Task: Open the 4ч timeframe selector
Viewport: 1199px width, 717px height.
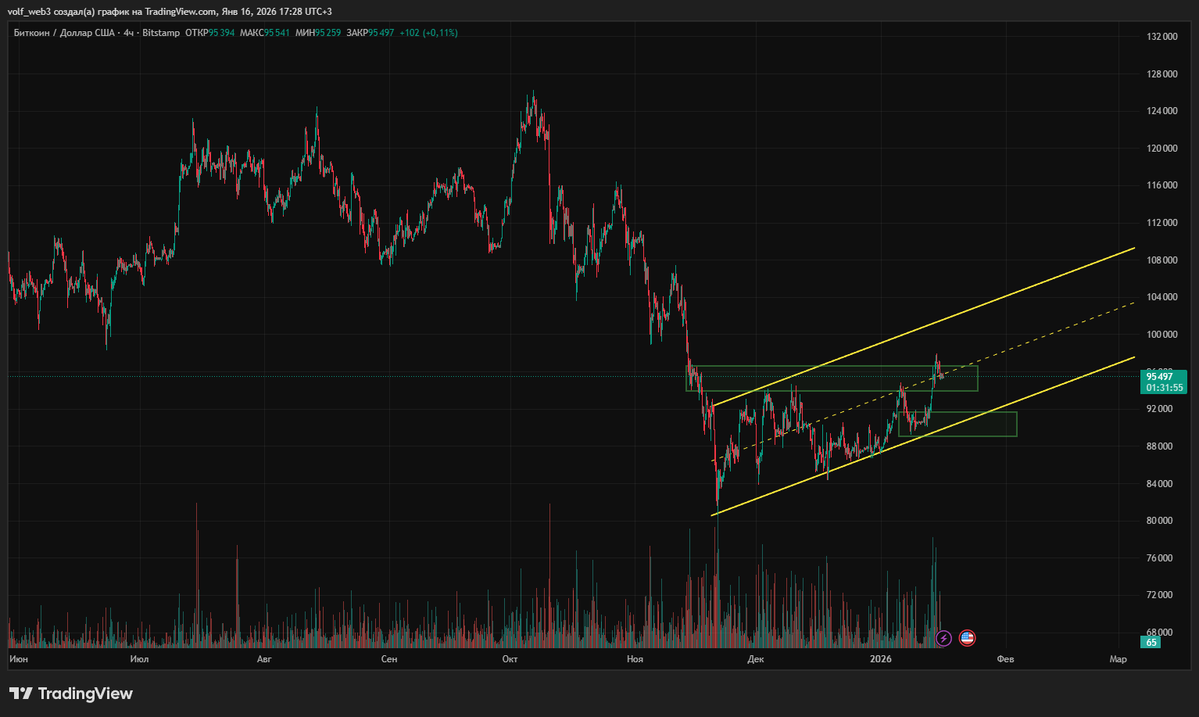Action: click(x=131, y=32)
